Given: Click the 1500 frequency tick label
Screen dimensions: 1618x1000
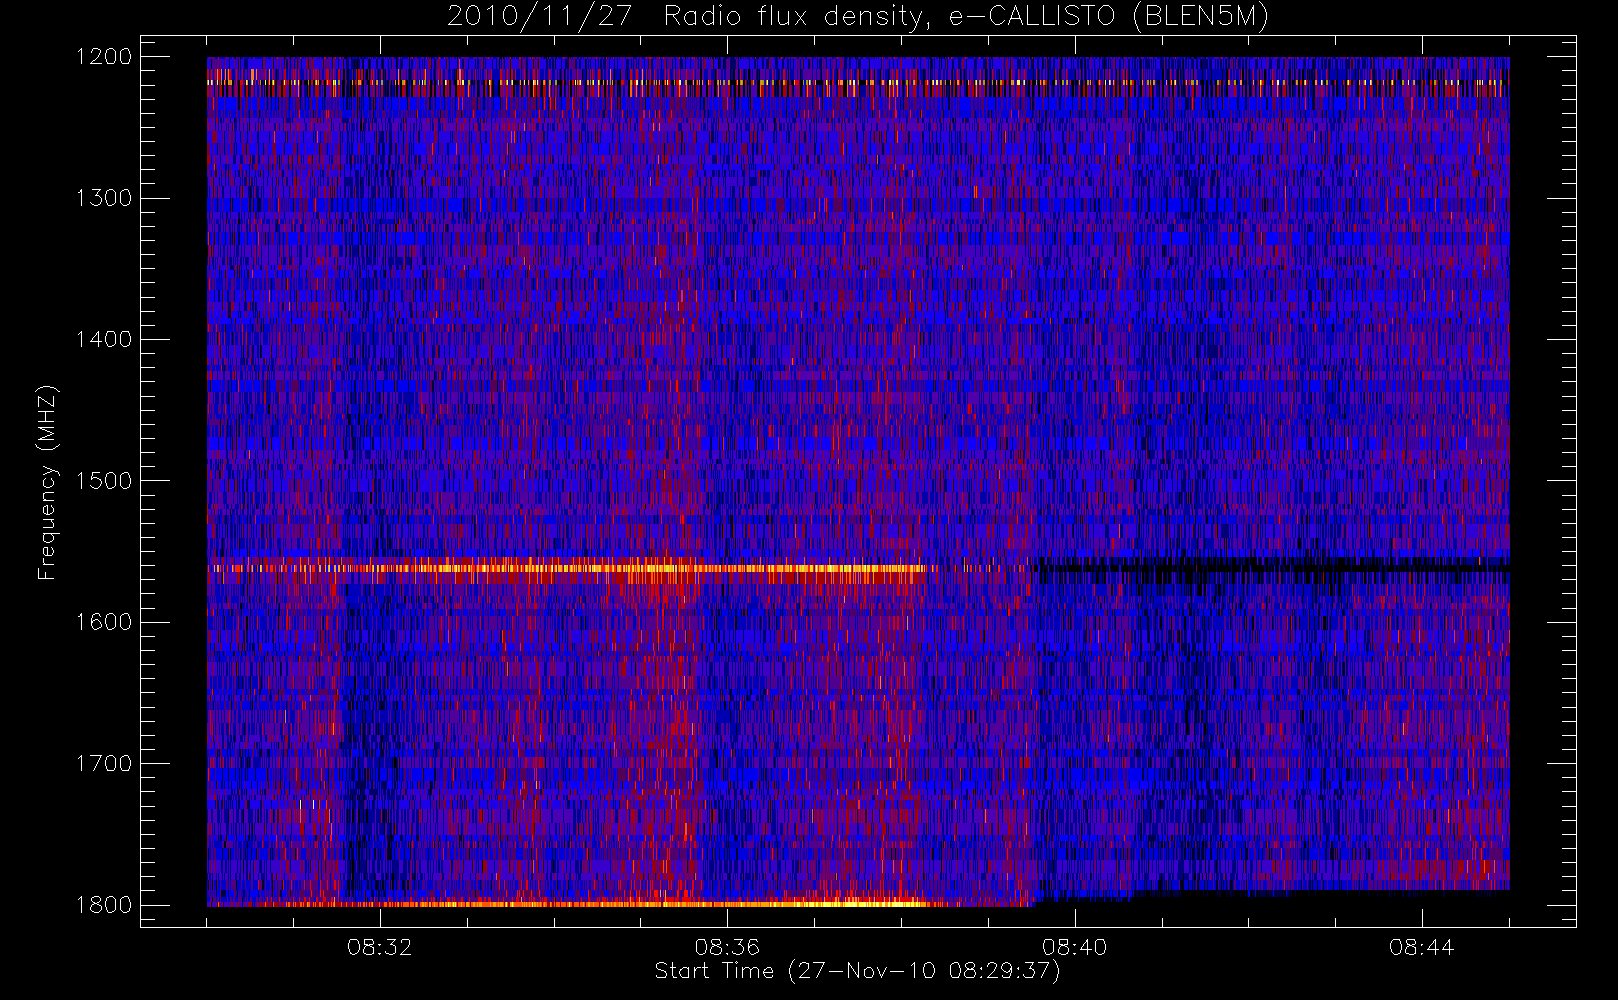Looking at the screenshot, I should coord(104,480).
